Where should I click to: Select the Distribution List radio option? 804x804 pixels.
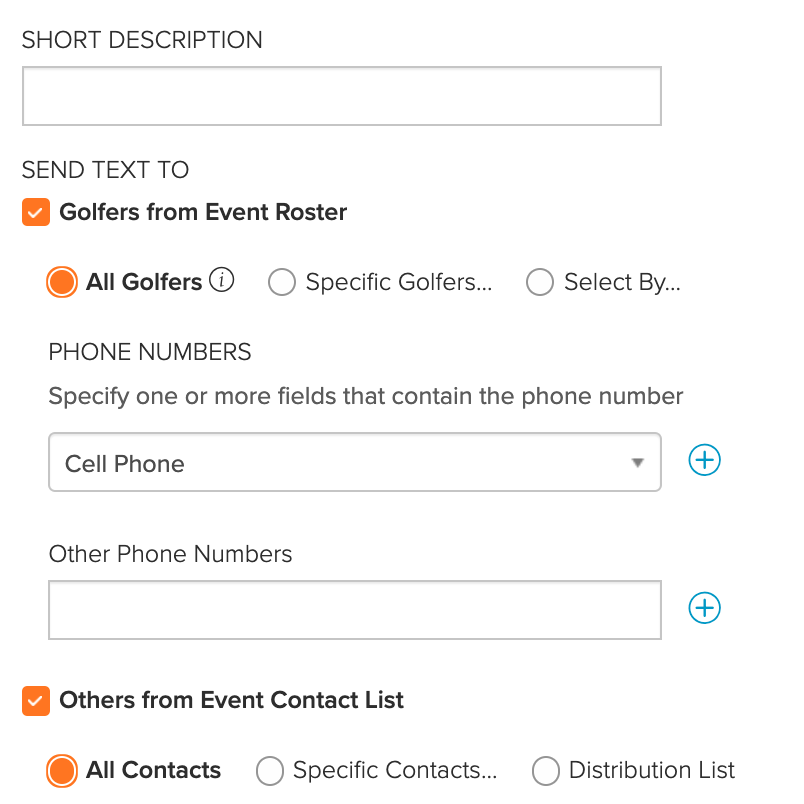tap(546, 771)
